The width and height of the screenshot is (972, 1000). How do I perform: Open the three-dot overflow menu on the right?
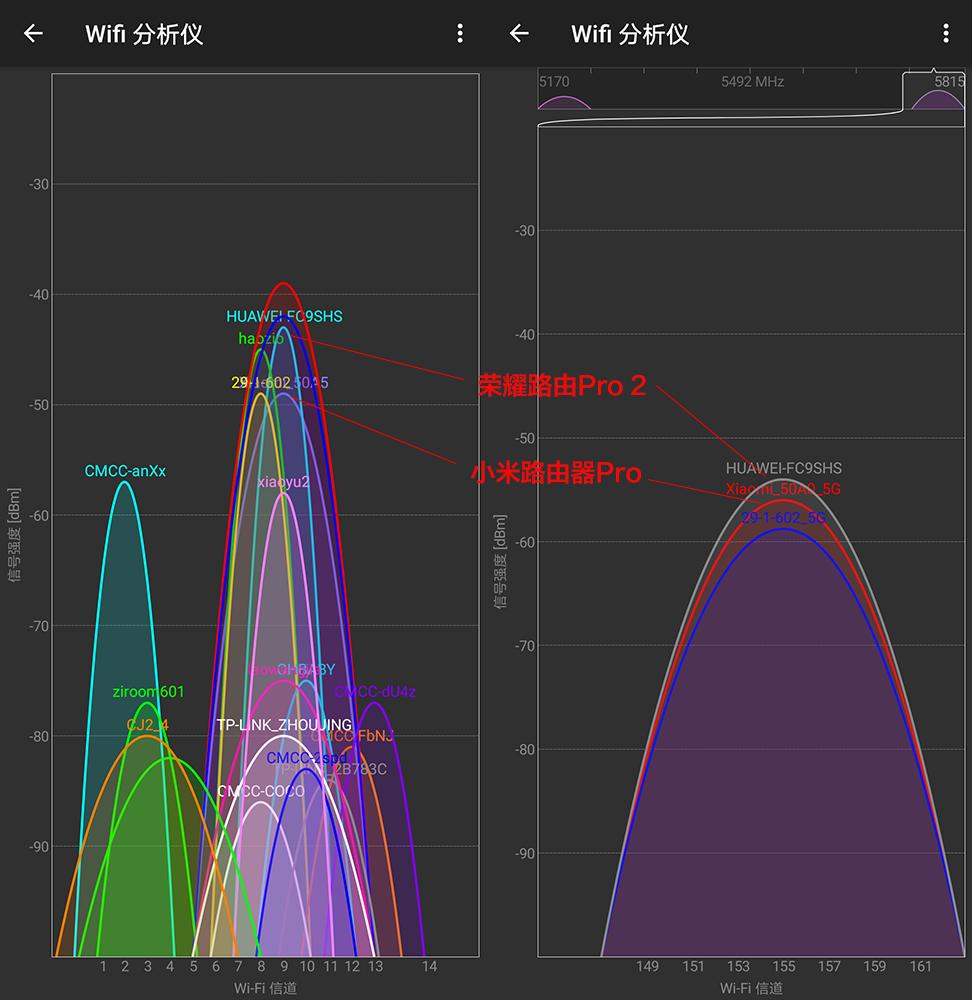tap(946, 33)
